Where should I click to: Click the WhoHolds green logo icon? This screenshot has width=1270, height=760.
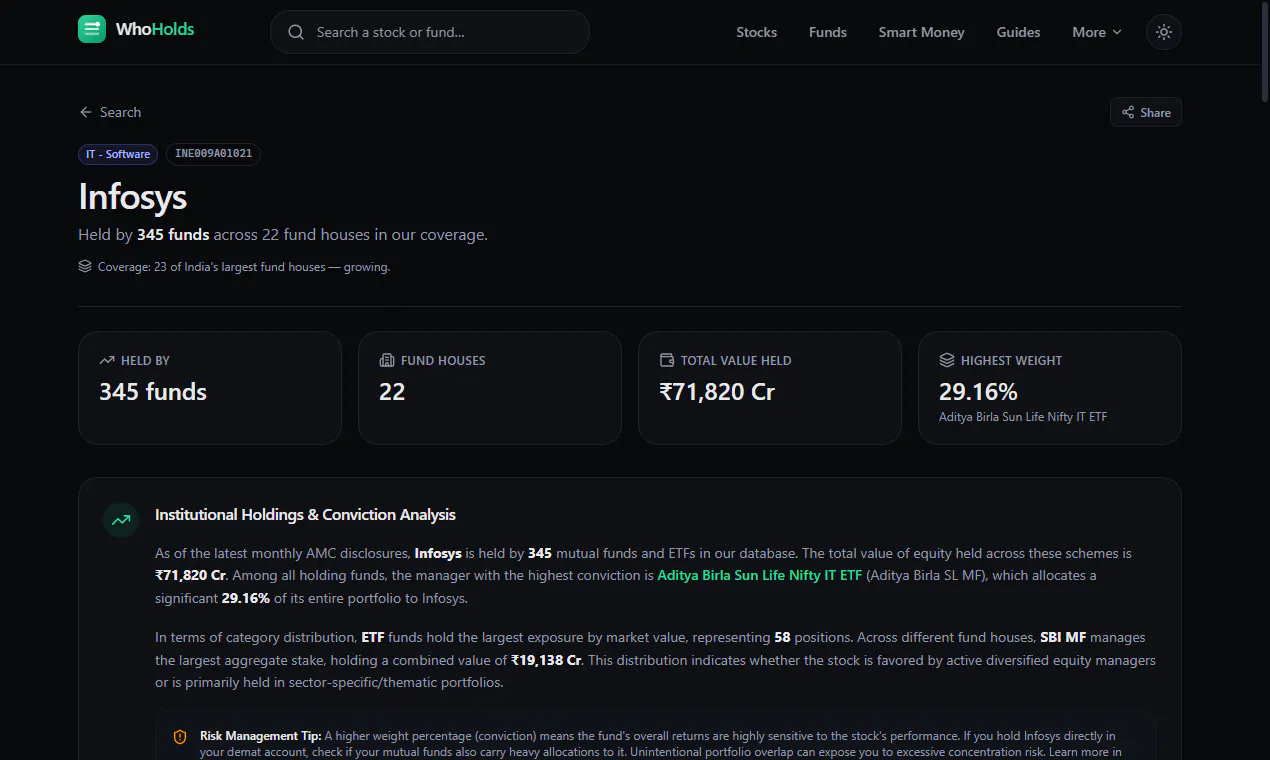click(92, 30)
